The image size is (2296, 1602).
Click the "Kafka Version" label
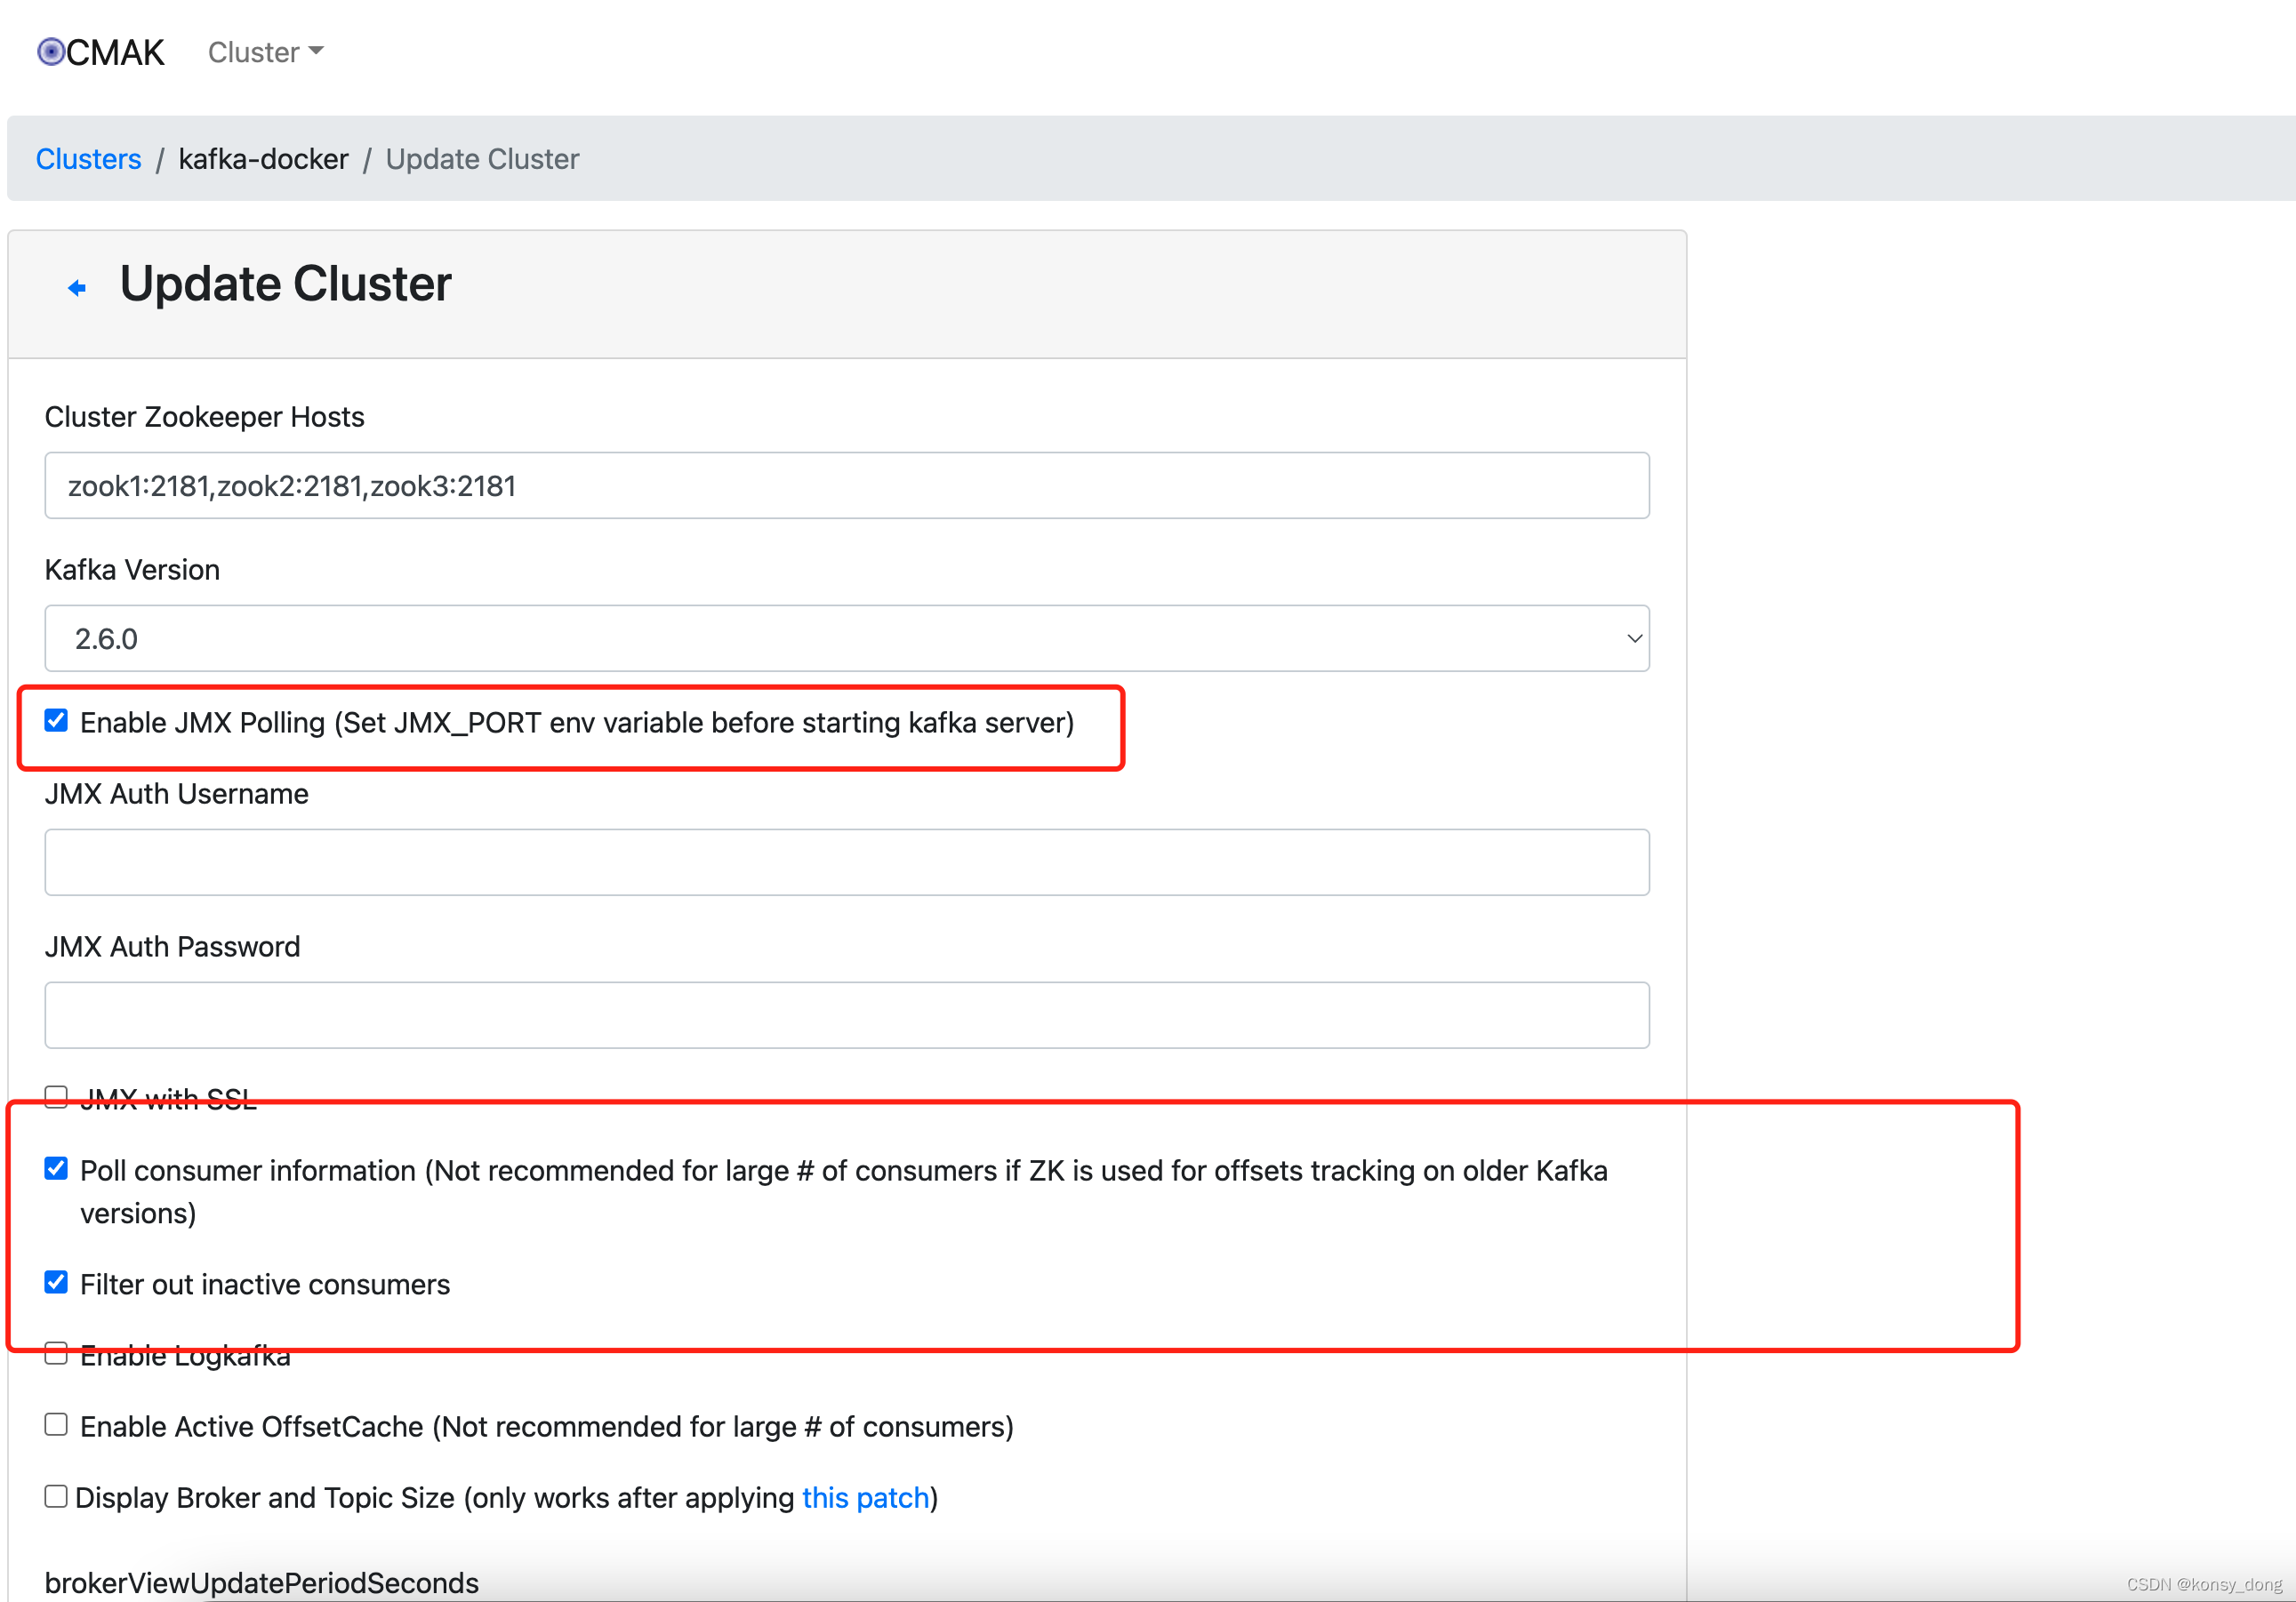(x=132, y=570)
